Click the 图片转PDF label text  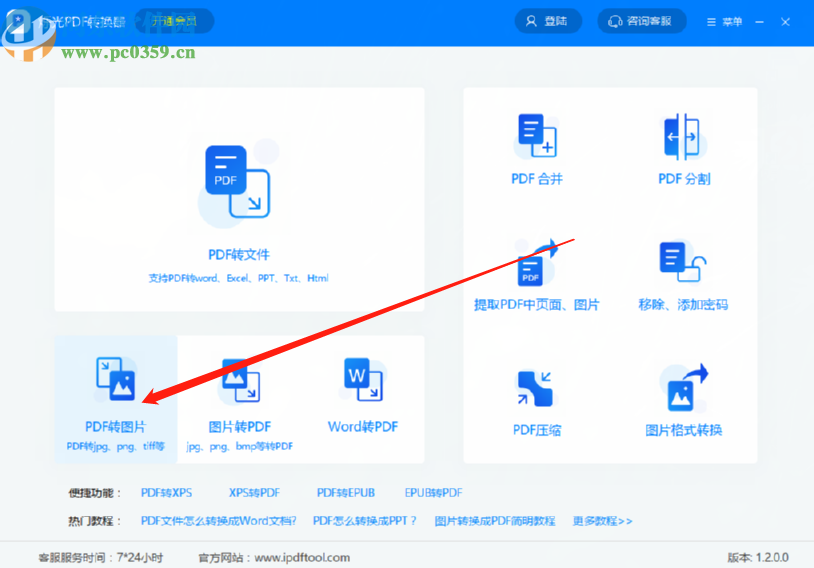point(240,427)
